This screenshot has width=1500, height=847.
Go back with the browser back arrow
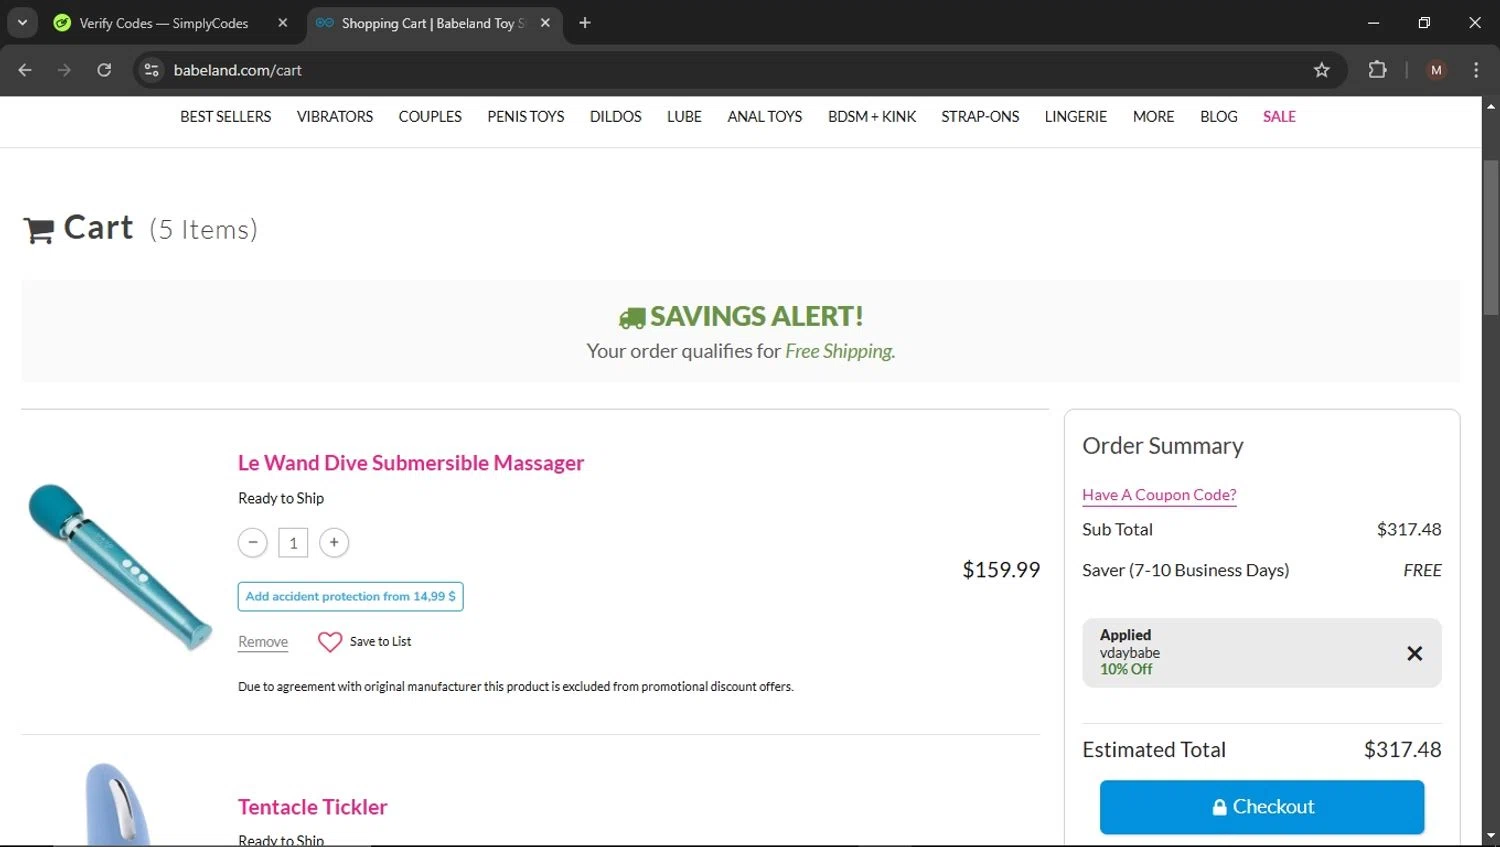25,70
